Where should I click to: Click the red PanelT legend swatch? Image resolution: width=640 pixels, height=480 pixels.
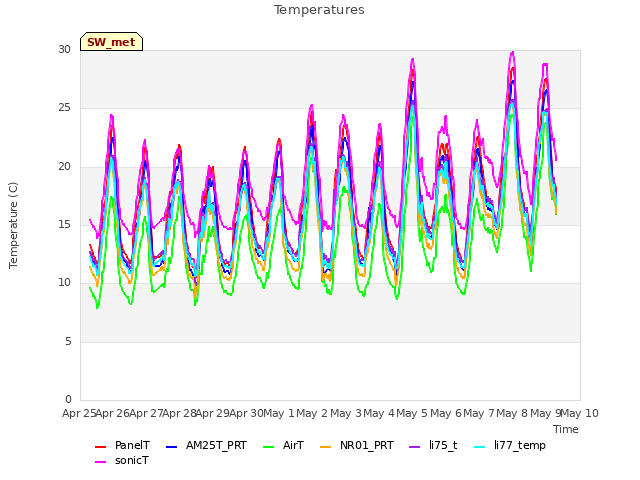[x=100, y=447]
